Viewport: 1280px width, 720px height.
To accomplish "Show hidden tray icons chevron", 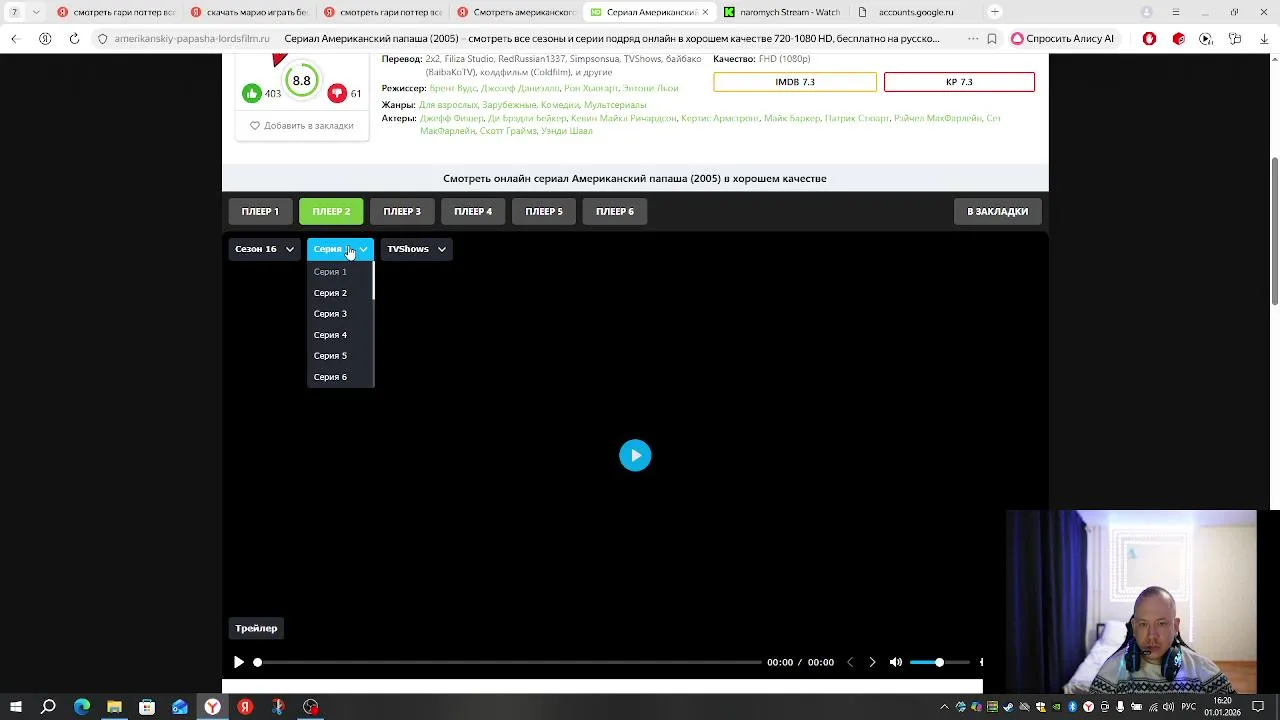I will [x=944, y=707].
